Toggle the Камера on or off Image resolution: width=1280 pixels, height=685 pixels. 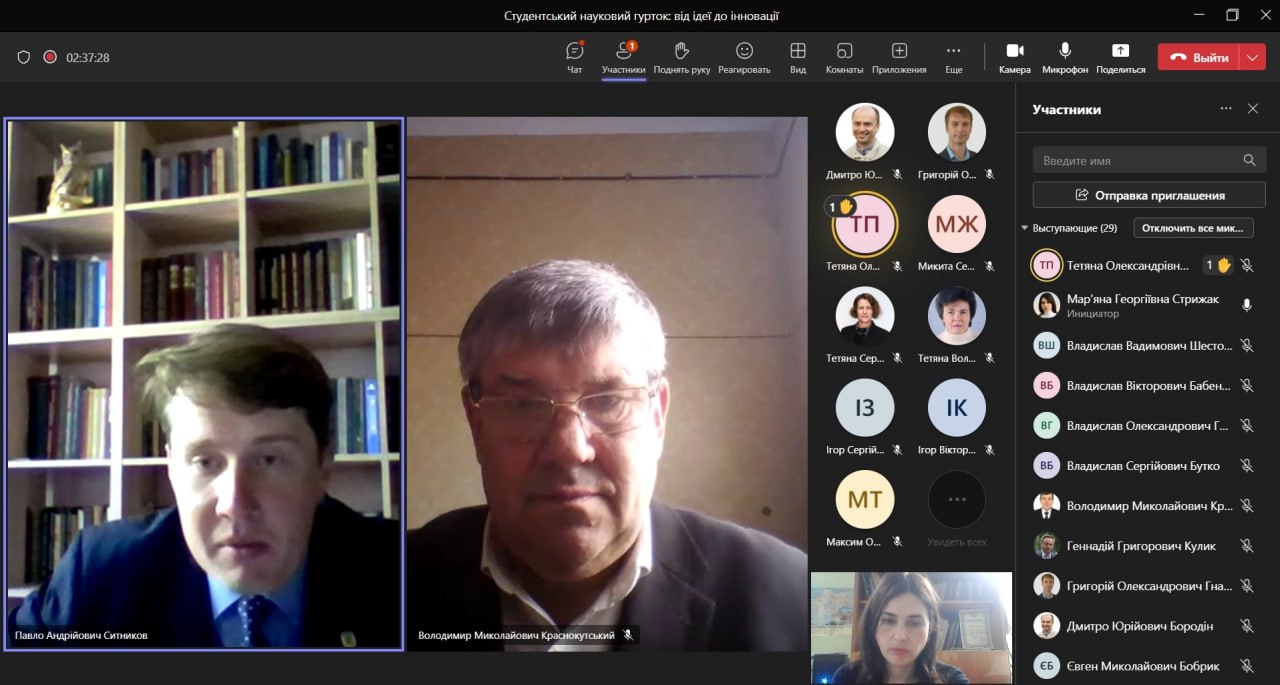[1015, 57]
